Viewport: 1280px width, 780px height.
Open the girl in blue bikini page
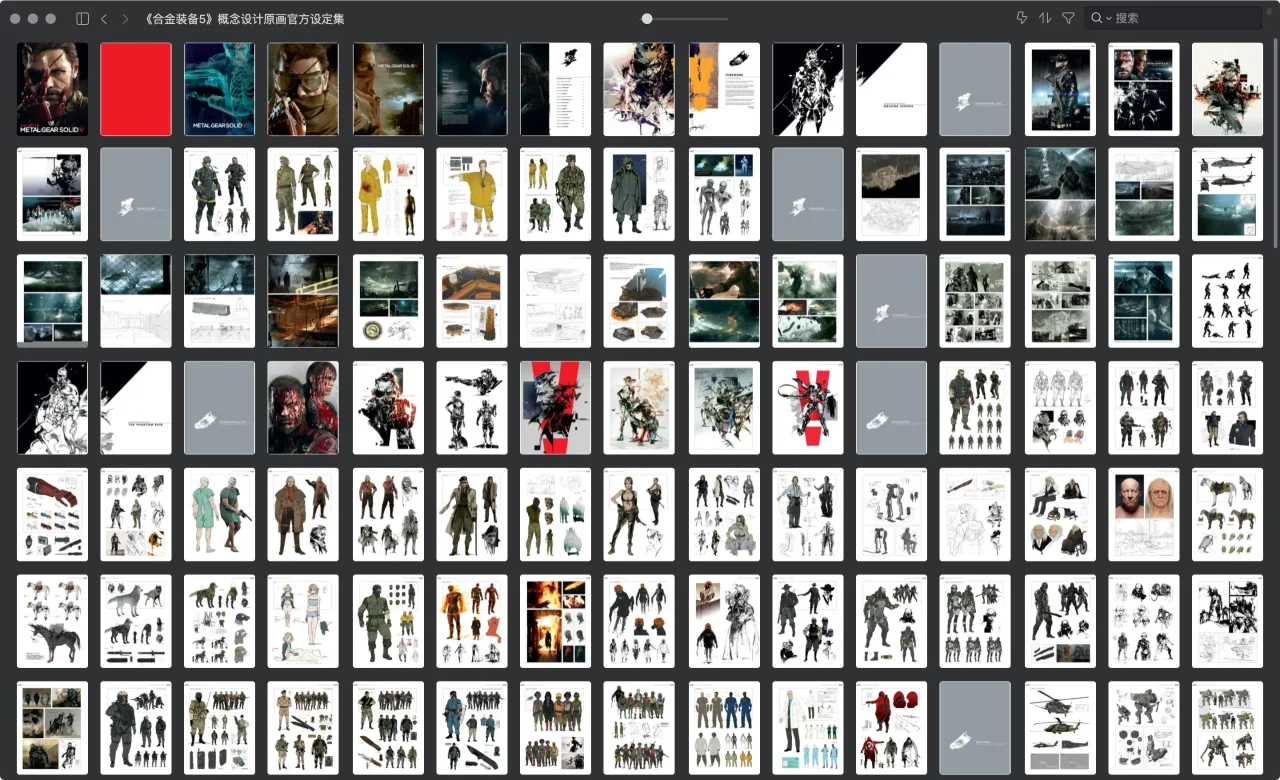point(303,621)
